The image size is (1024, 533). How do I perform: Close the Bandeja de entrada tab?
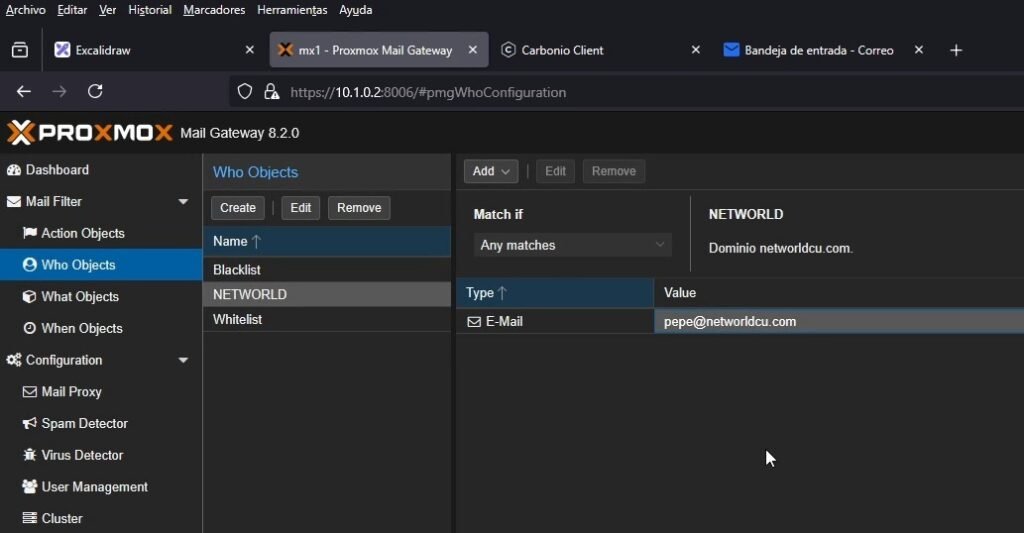(919, 50)
